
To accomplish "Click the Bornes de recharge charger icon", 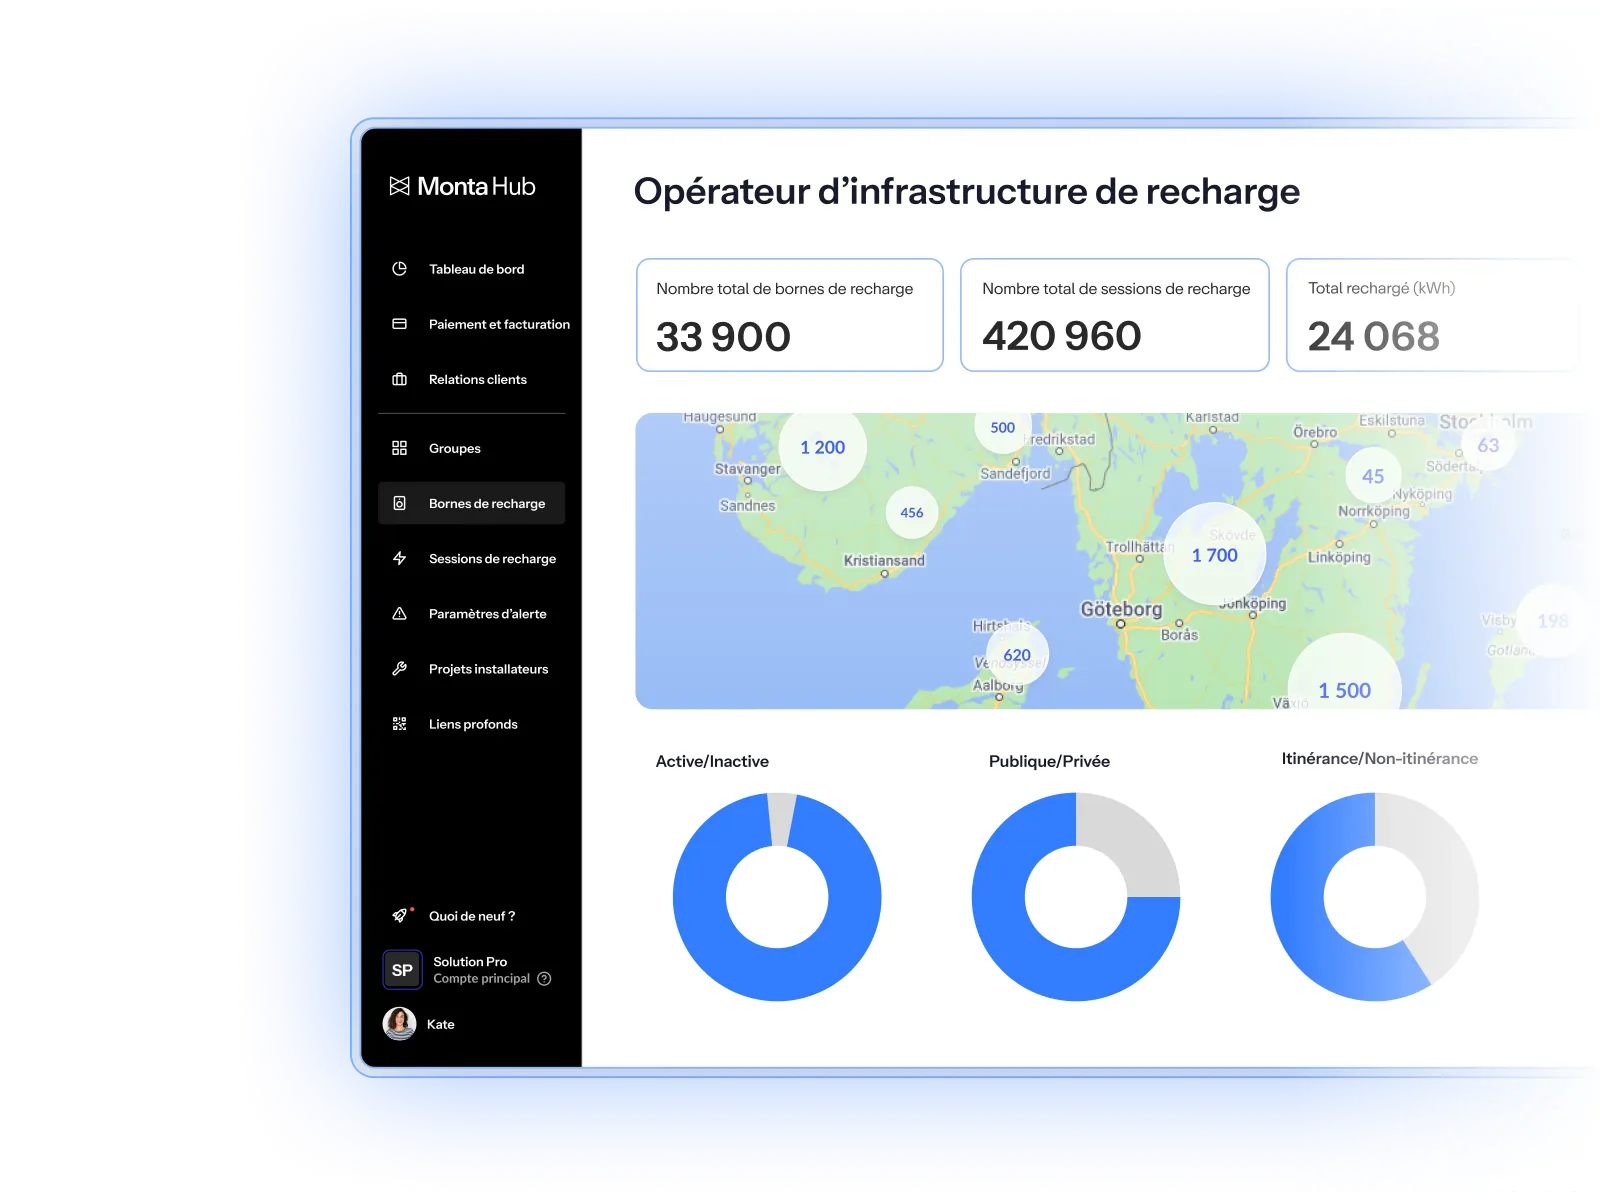I will click(399, 503).
